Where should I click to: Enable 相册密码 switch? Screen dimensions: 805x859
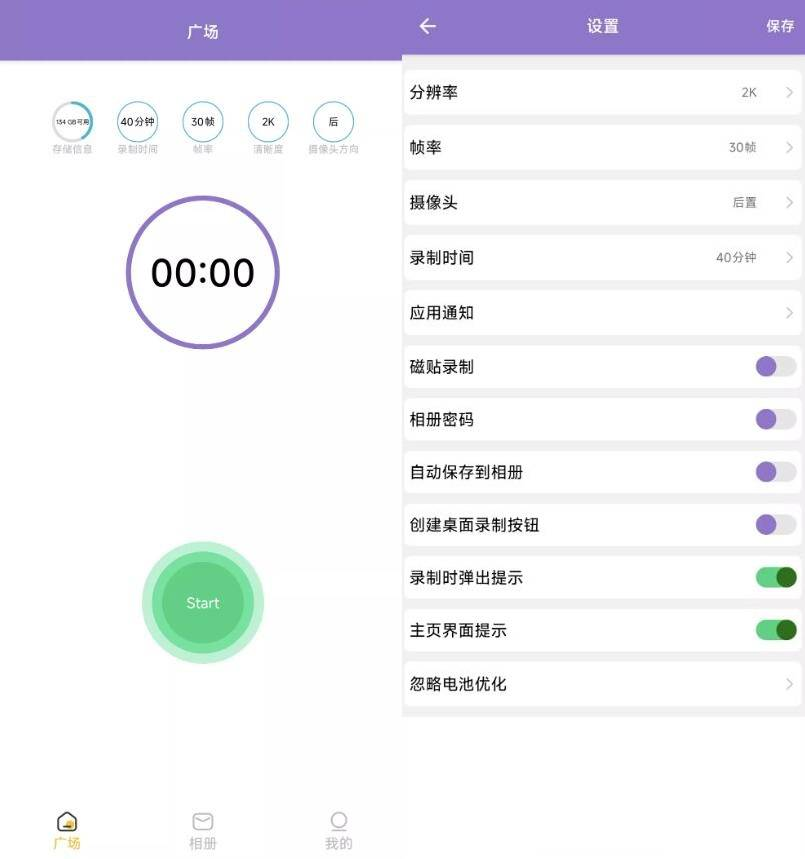775,419
